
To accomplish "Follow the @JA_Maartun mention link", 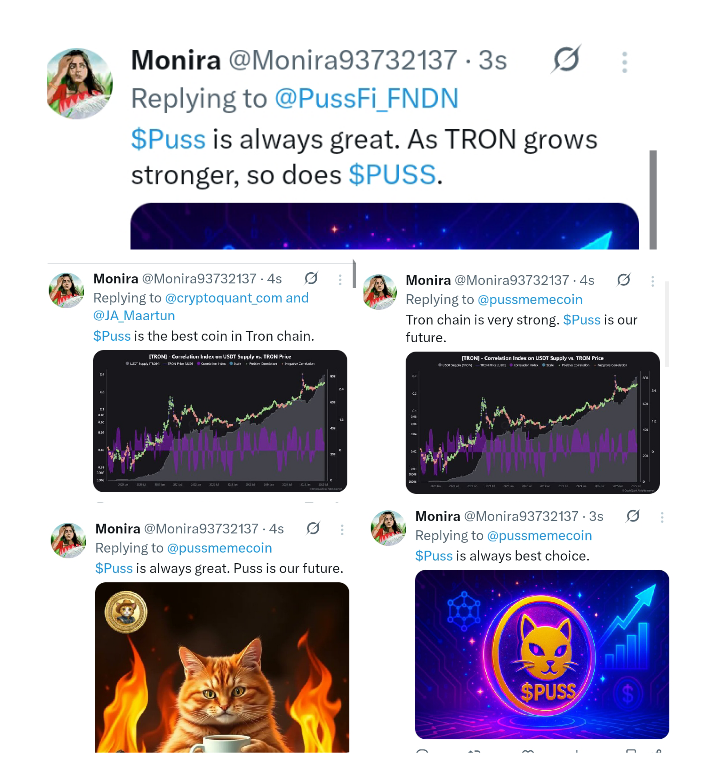I will (134, 316).
